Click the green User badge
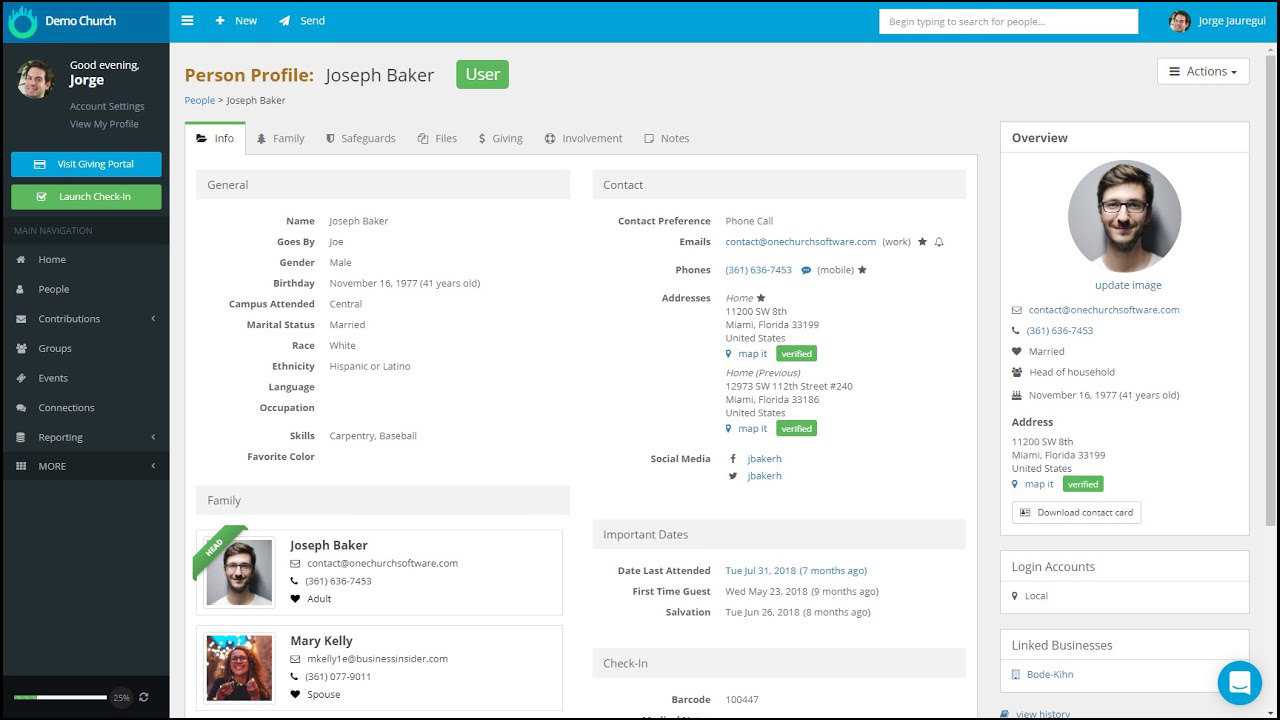1280x720 pixels. tap(482, 74)
